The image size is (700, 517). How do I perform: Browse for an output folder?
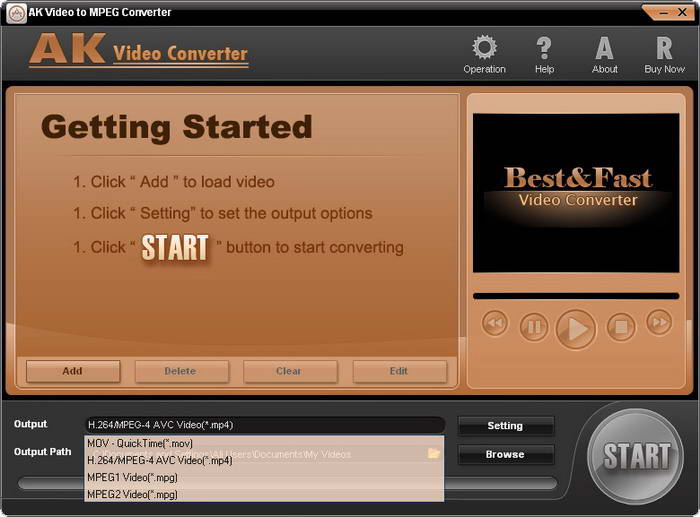(505, 454)
